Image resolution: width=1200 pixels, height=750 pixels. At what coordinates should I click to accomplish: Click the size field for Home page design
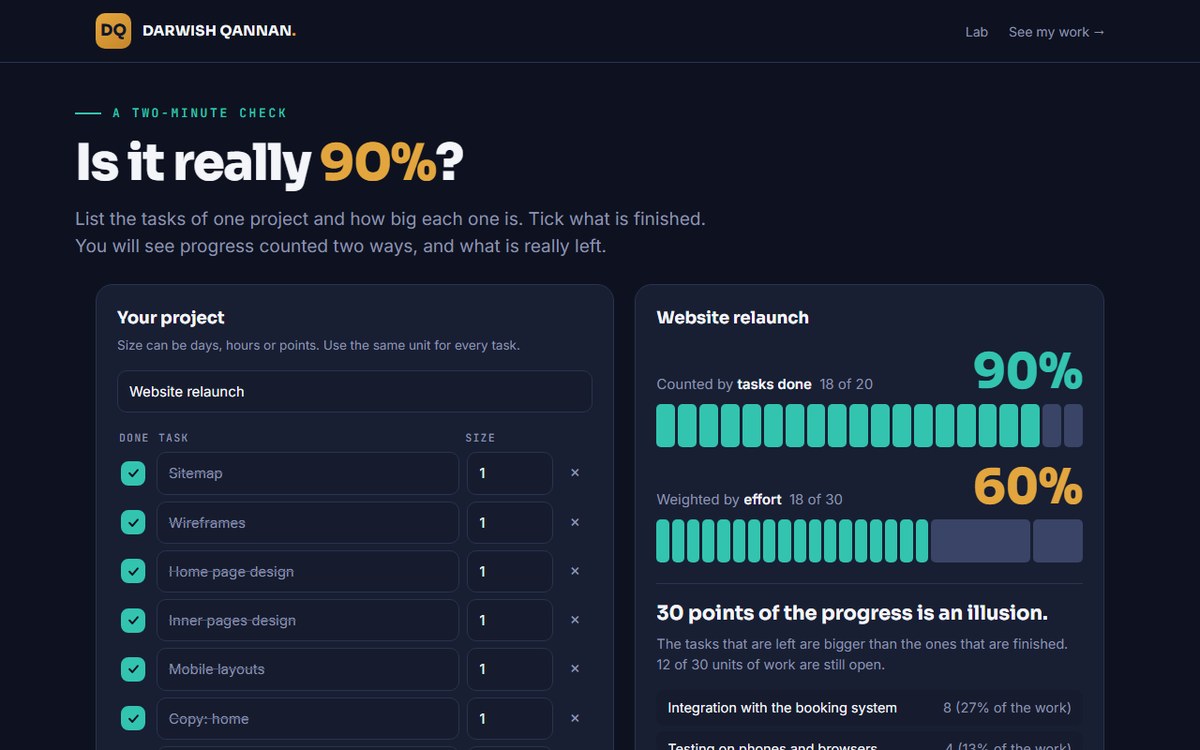point(510,571)
